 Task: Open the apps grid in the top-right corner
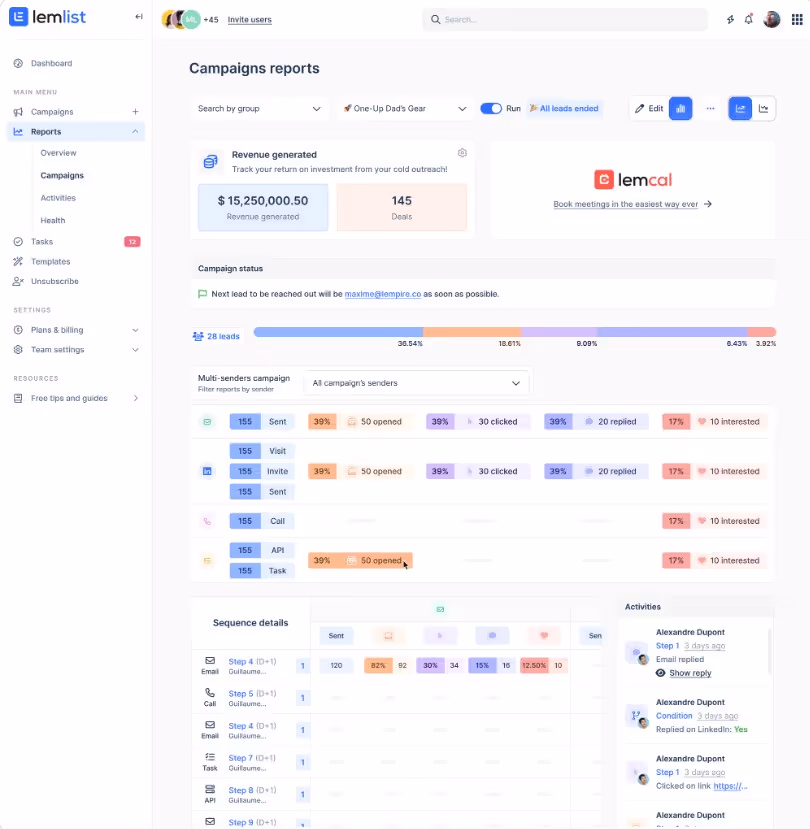coord(797,19)
